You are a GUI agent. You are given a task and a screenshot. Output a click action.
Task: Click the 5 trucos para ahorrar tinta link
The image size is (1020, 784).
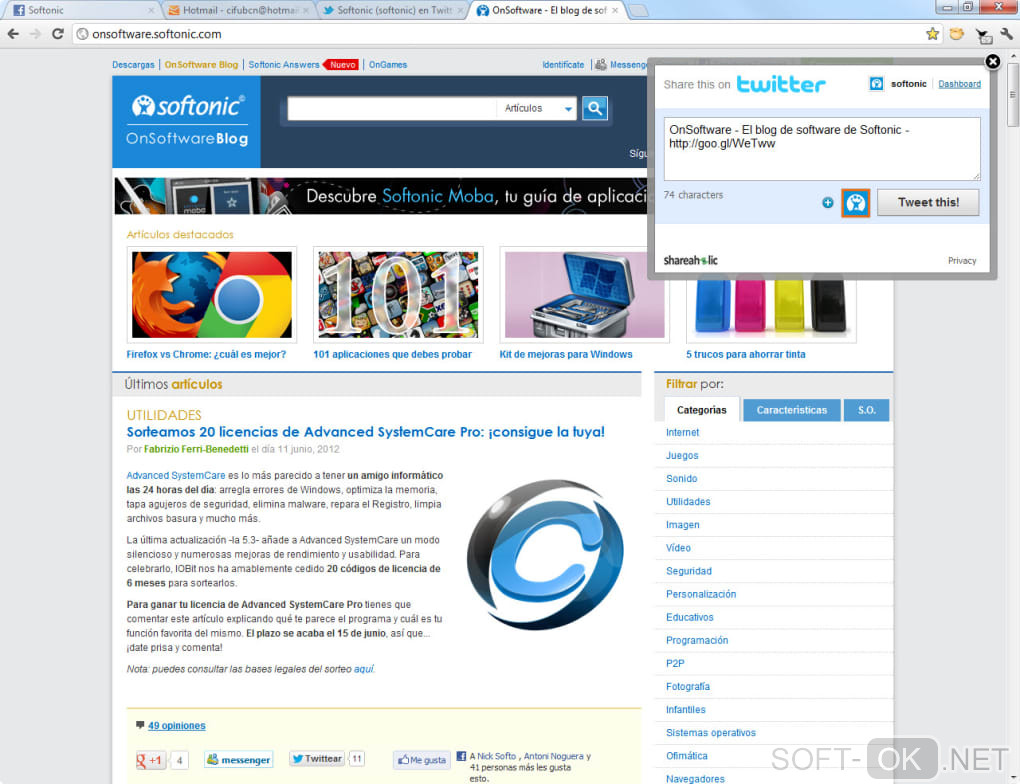coord(745,354)
